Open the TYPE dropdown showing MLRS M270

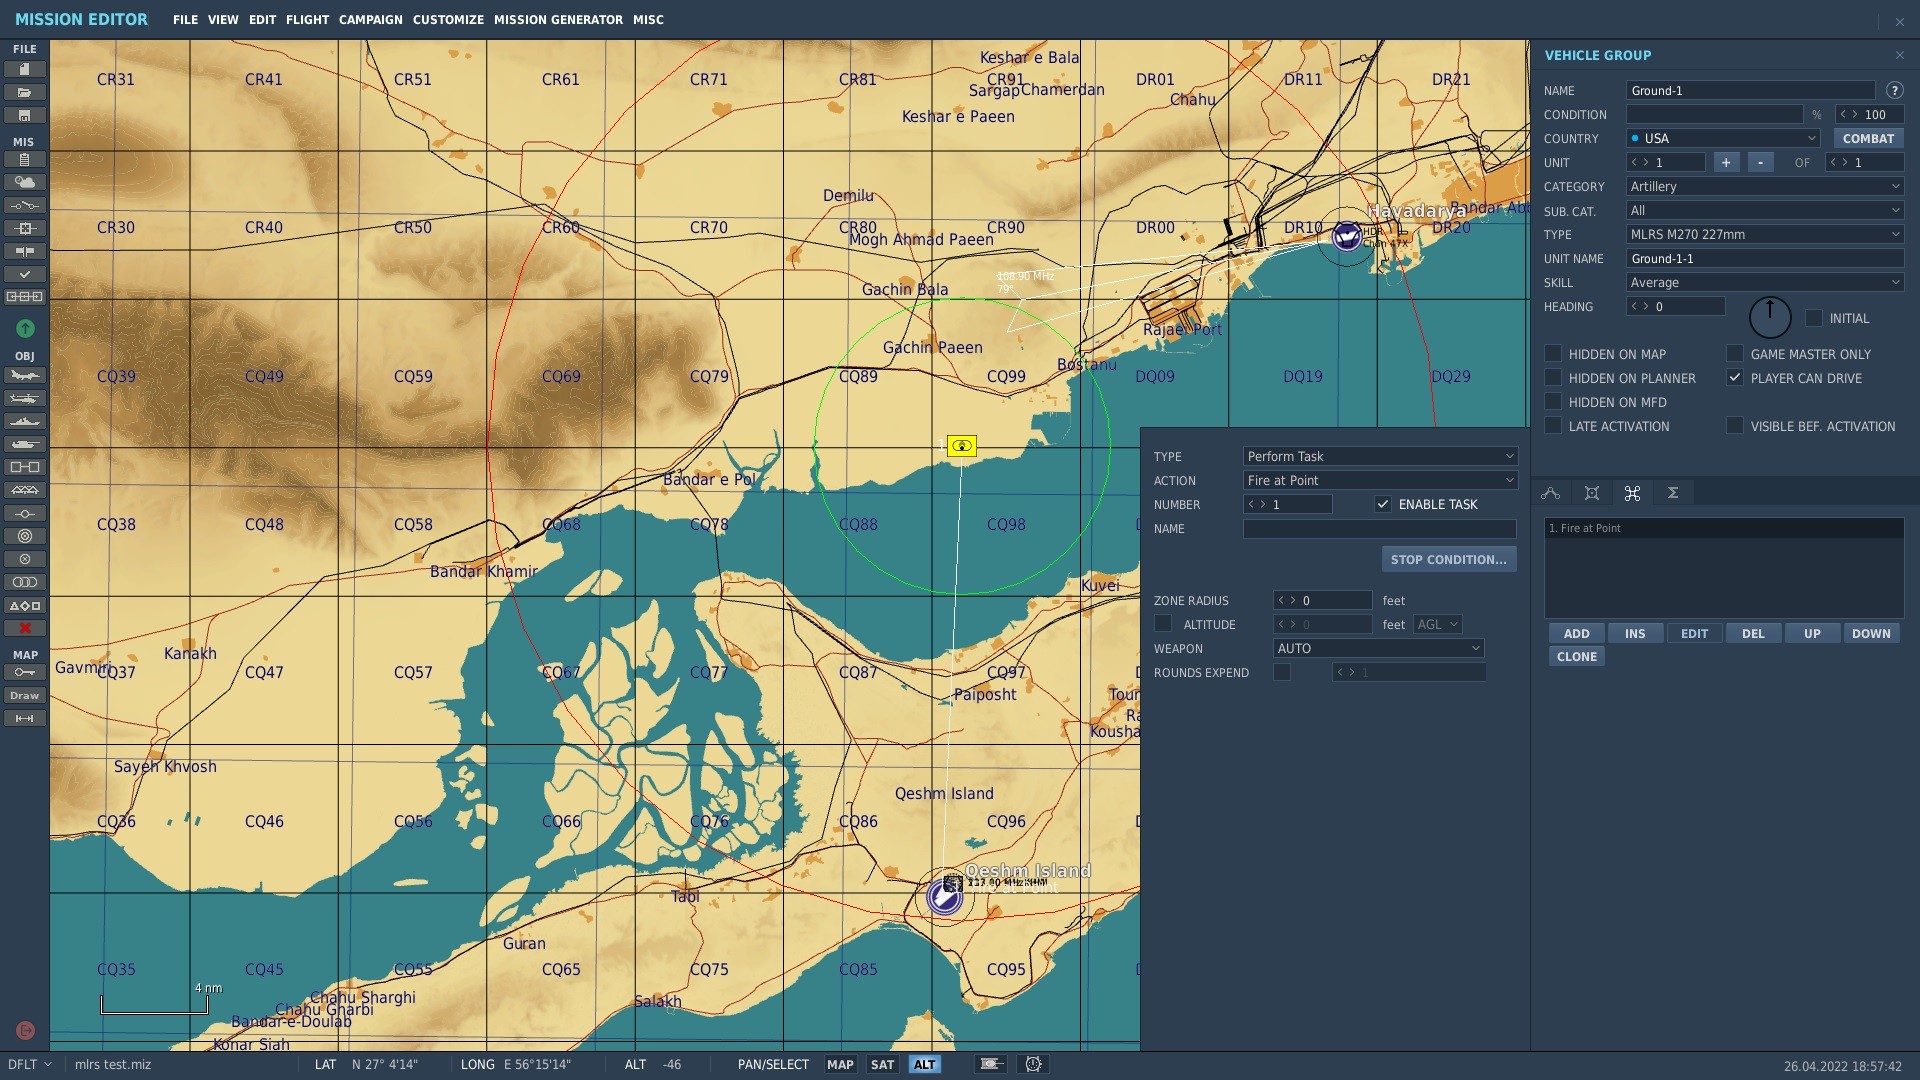(x=1765, y=234)
